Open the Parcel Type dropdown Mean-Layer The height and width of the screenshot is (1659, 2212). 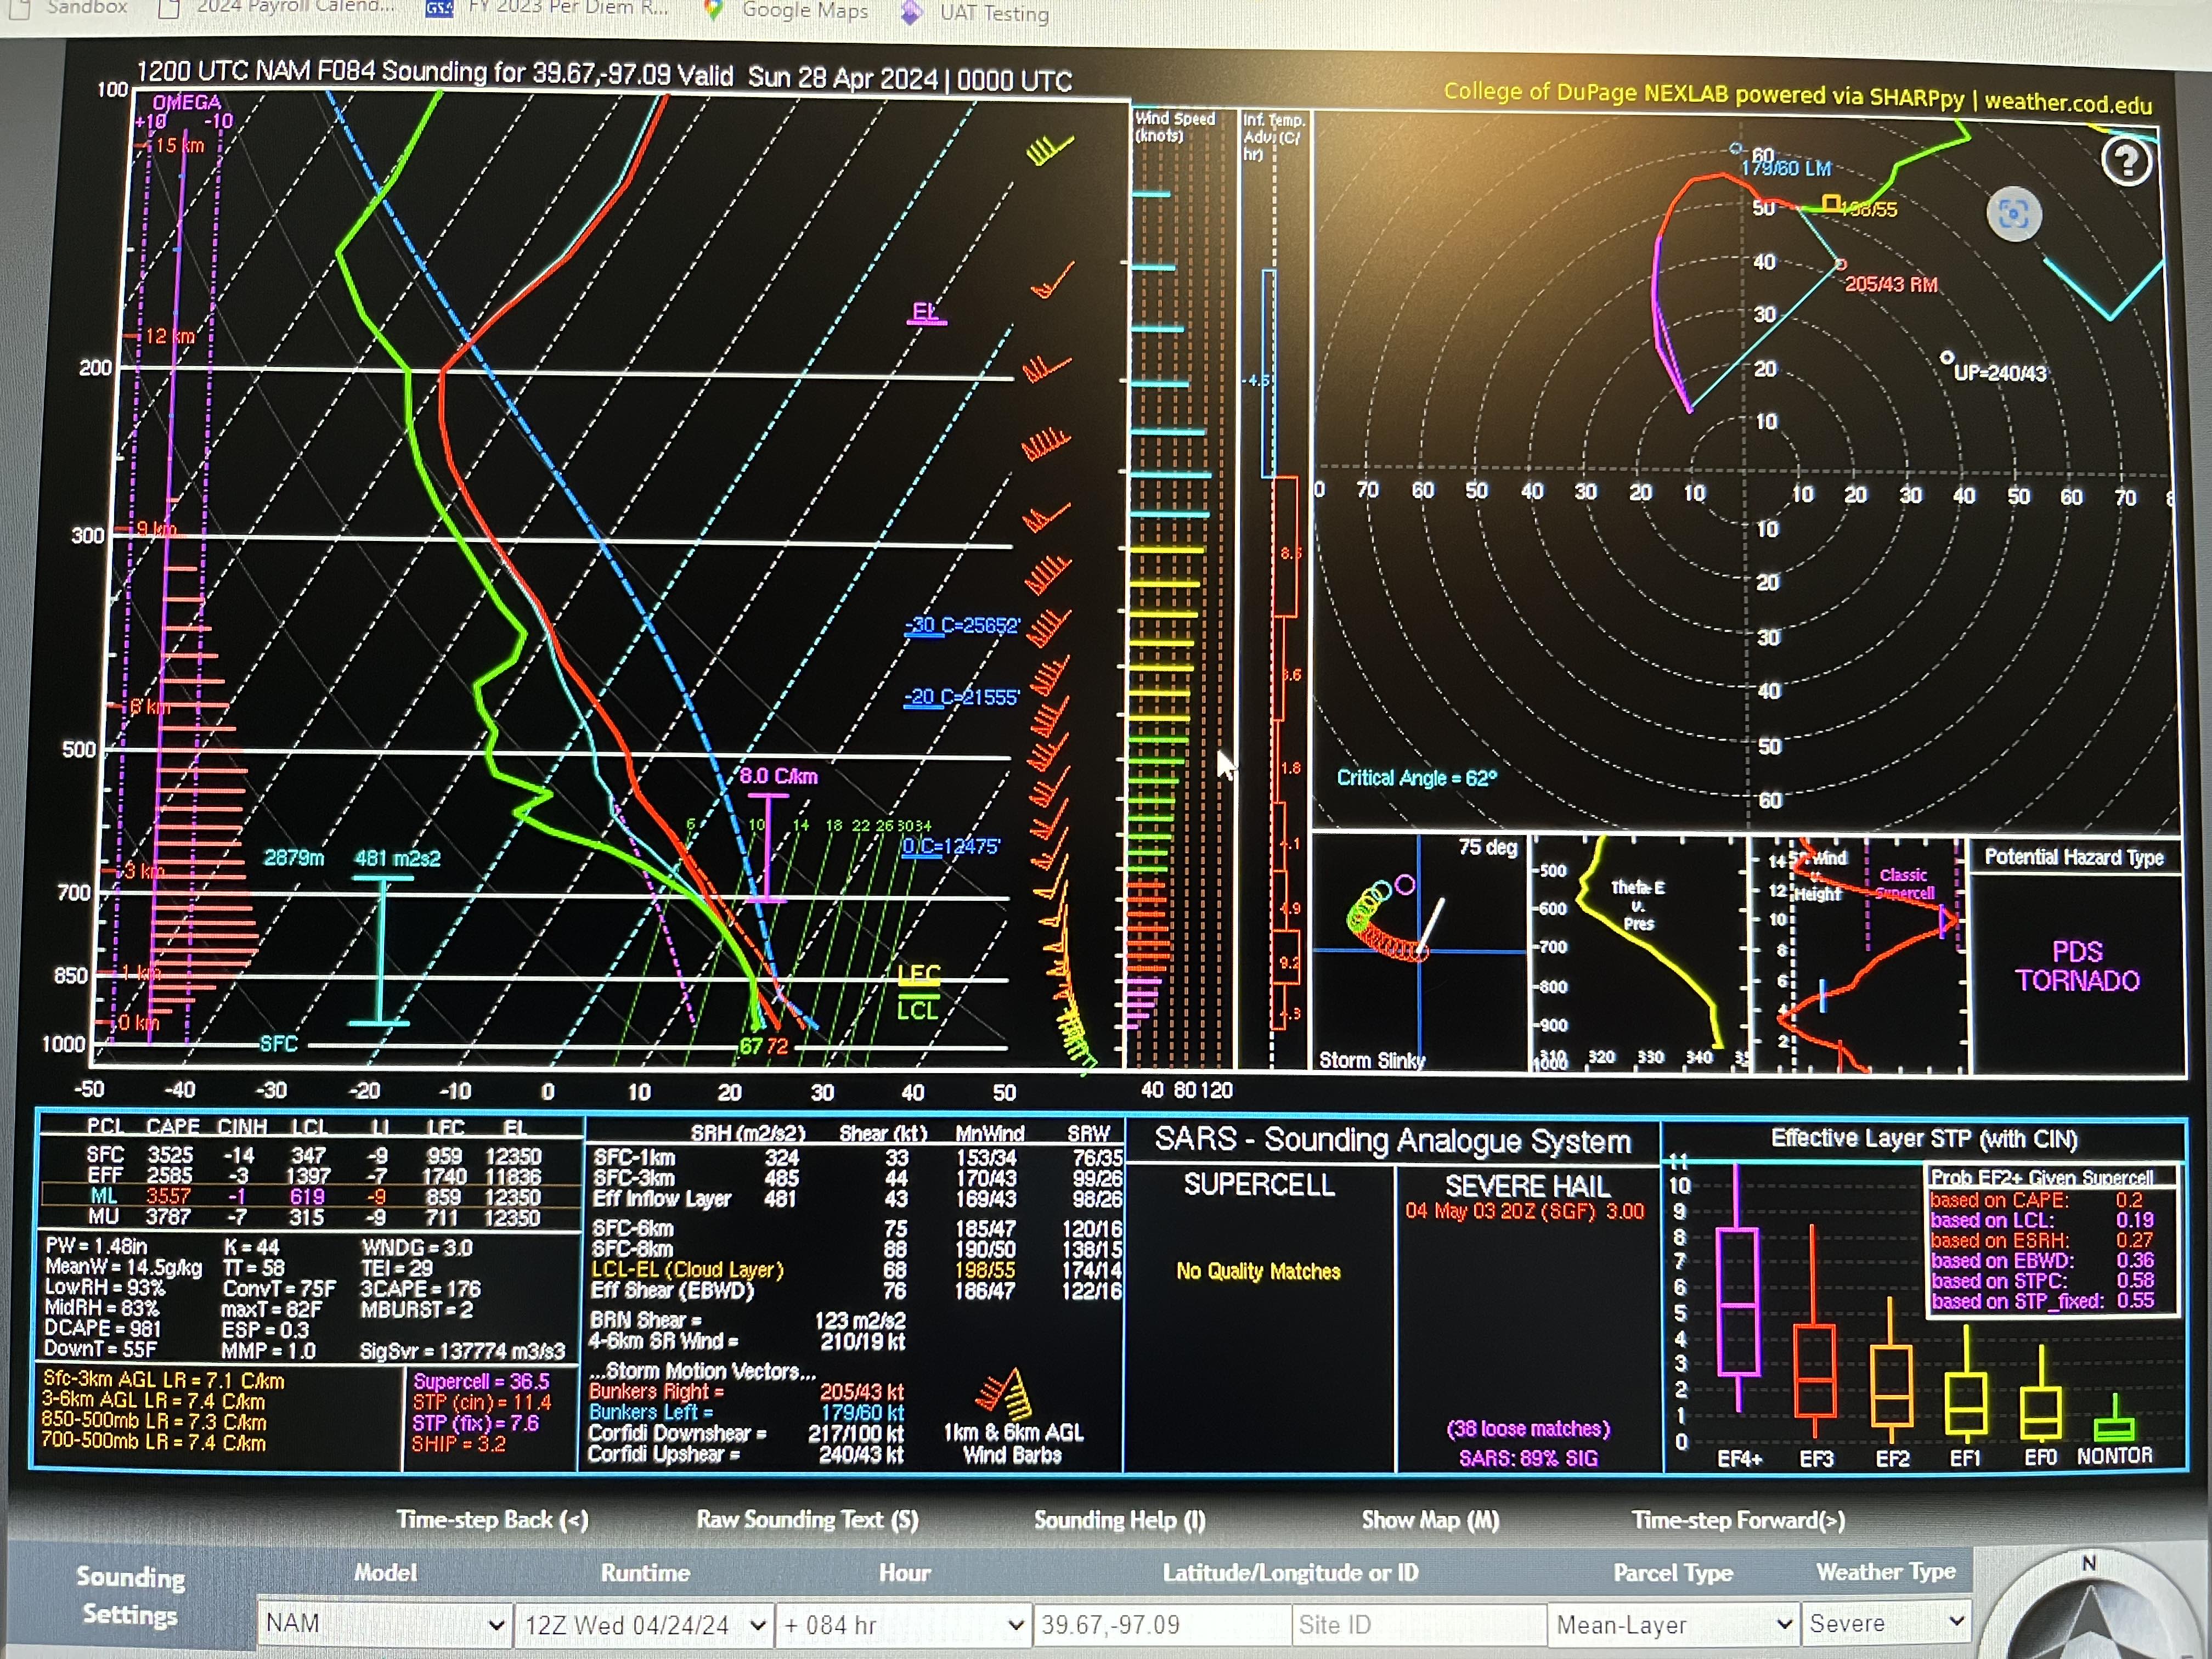tap(1673, 1625)
